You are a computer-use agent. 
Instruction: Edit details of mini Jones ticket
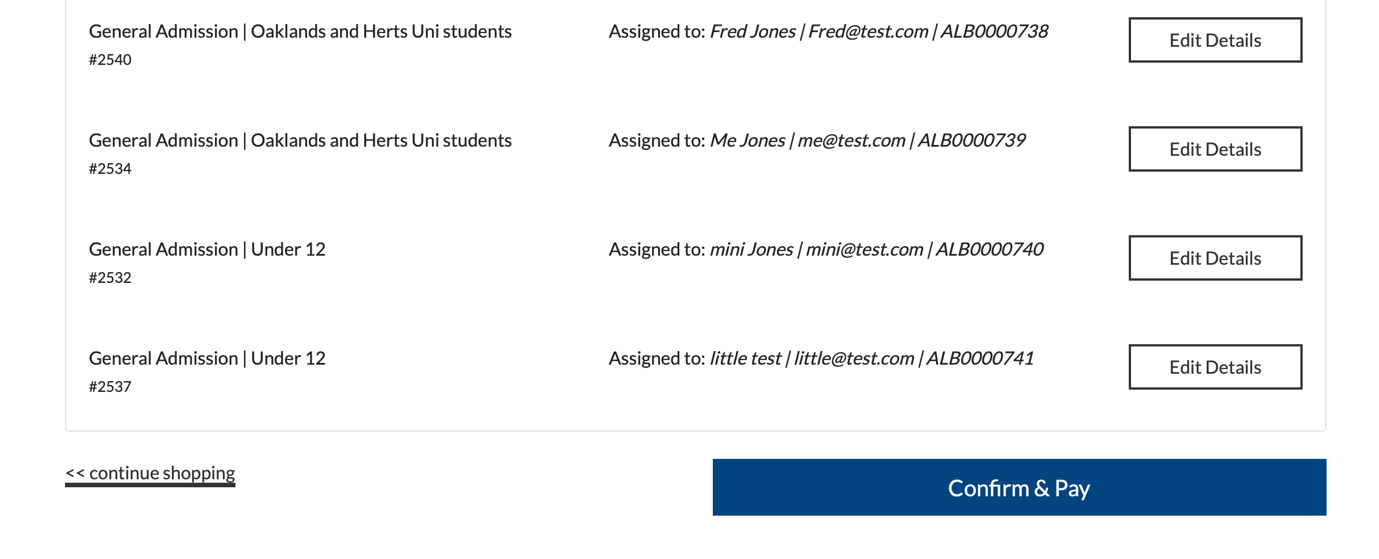point(1214,258)
